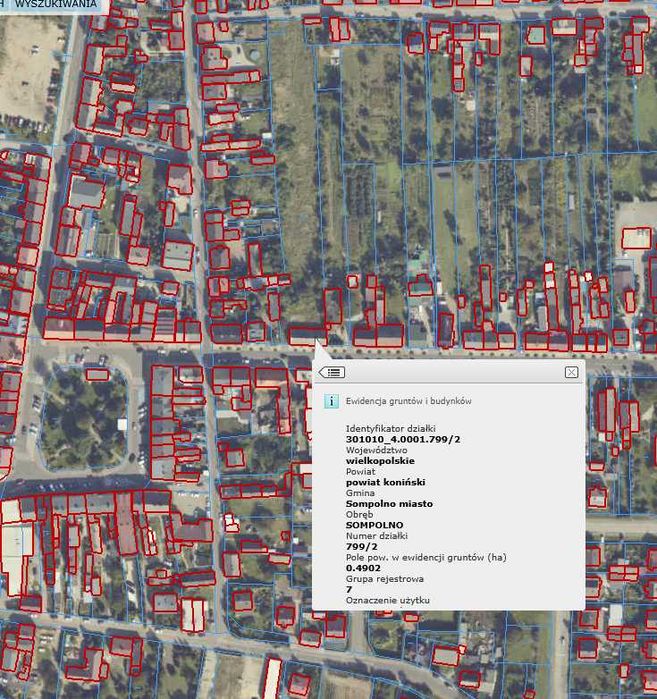Image resolution: width=657 pixels, height=699 pixels.
Task: Select the area value 0.4902
Action: point(363,568)
